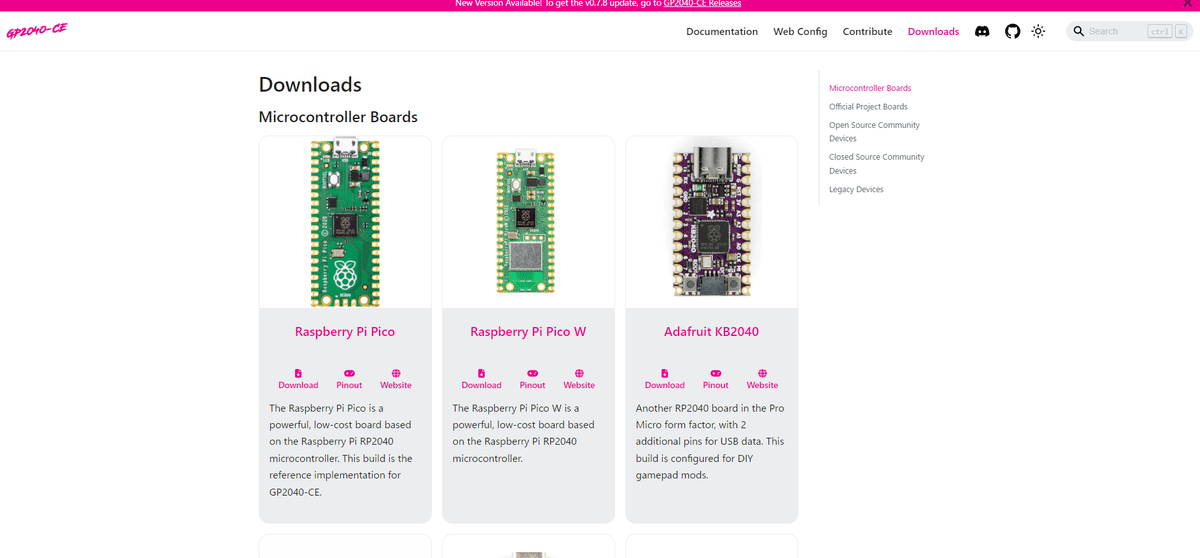Open the Discord icon link

[982, 31]
